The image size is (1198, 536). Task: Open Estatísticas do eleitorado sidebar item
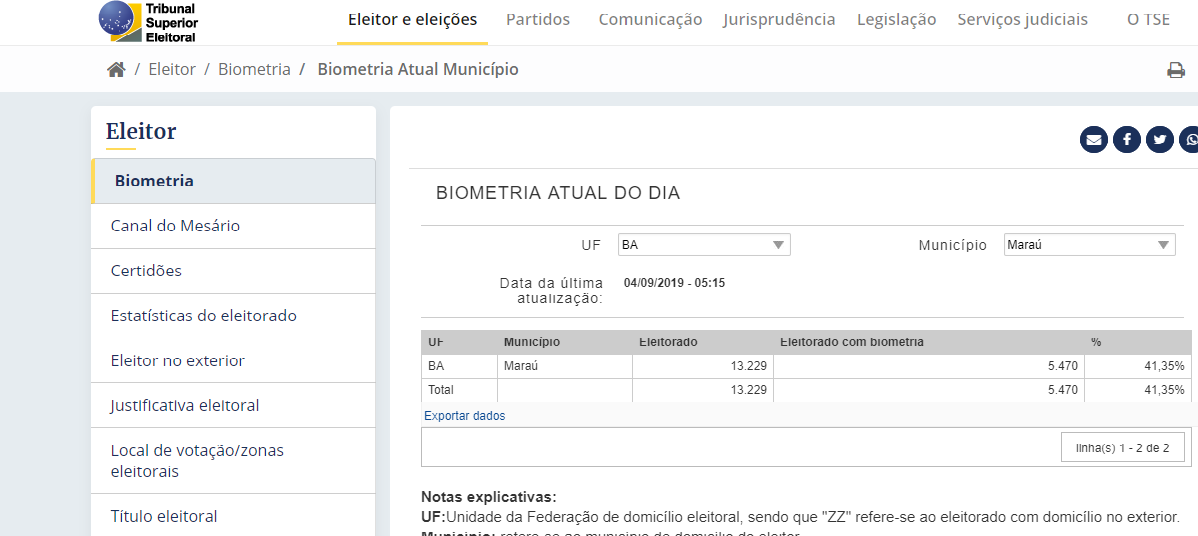pos(203,316)
